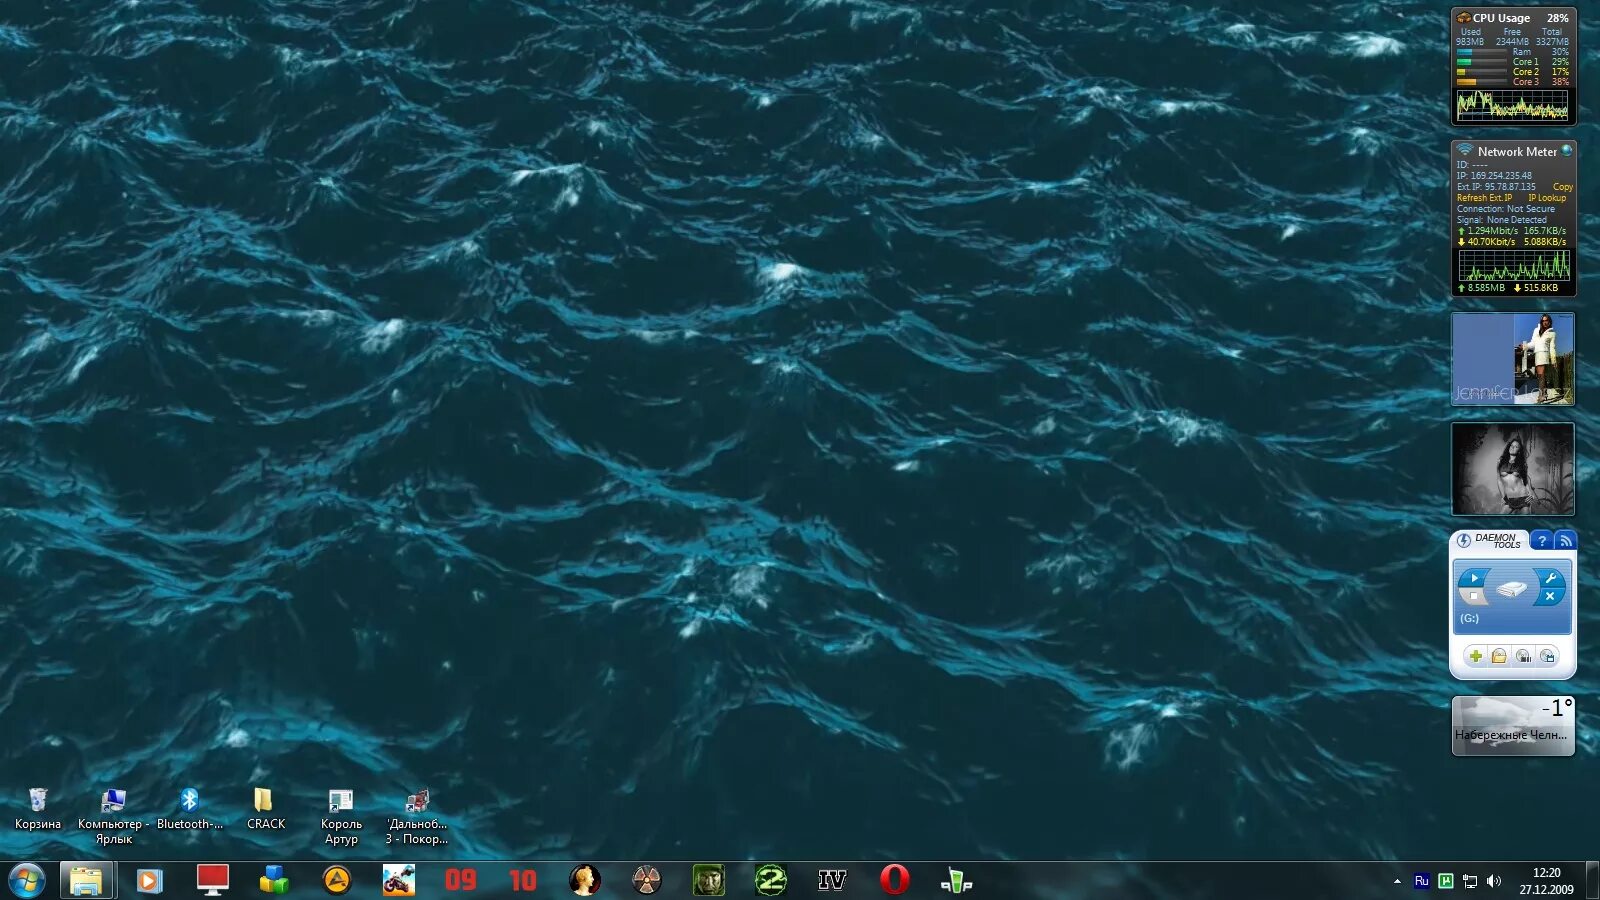Open the help question-mark tab in DAEMON Tools
The width and height of the screenshot is (1600, 900).
1542,541
